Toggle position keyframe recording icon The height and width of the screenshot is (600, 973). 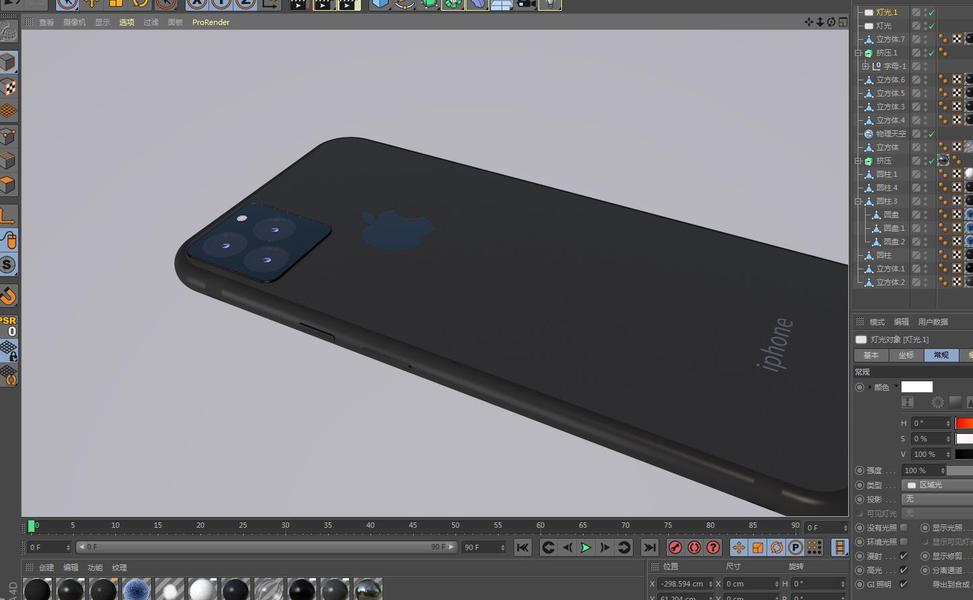[738, 547]
